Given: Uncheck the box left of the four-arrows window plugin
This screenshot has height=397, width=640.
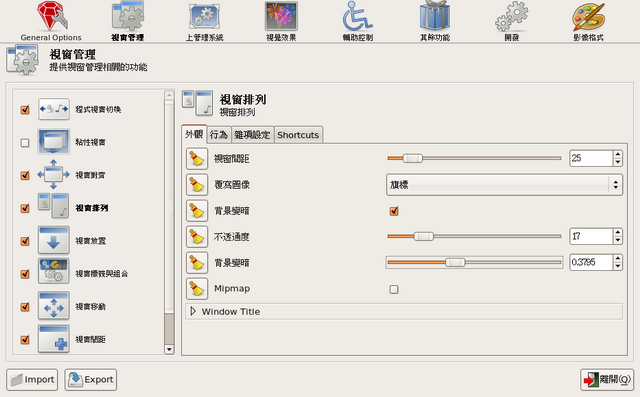Looking at the screenshot, I should point(25,175).
